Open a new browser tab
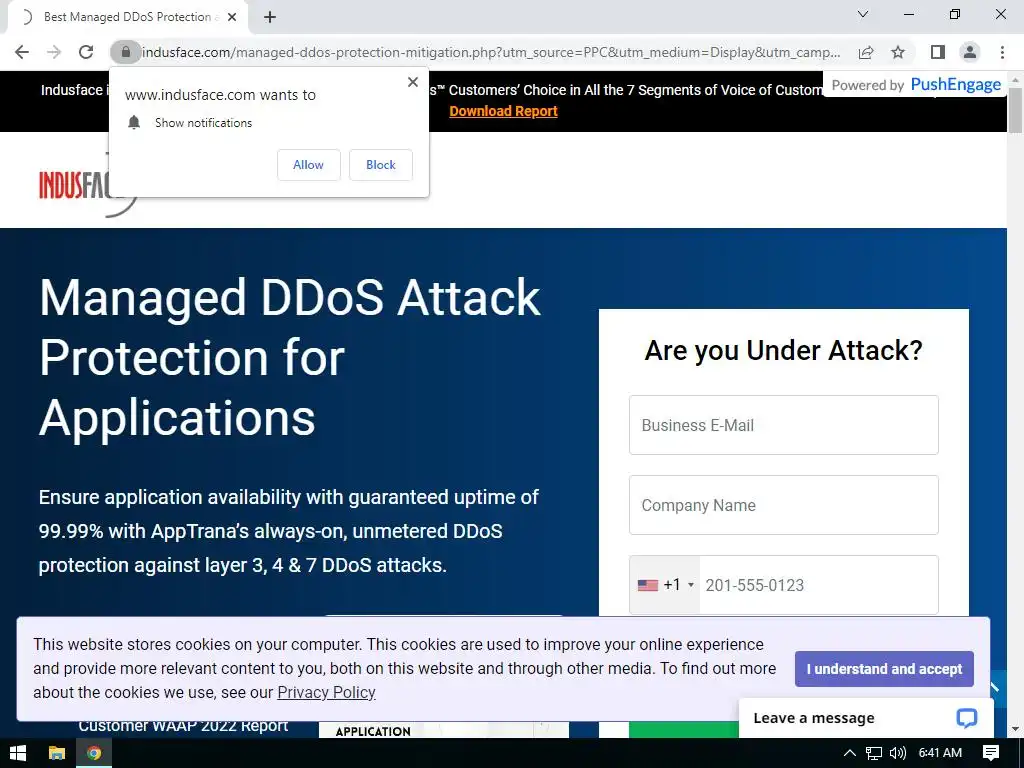 pos(270,18)
